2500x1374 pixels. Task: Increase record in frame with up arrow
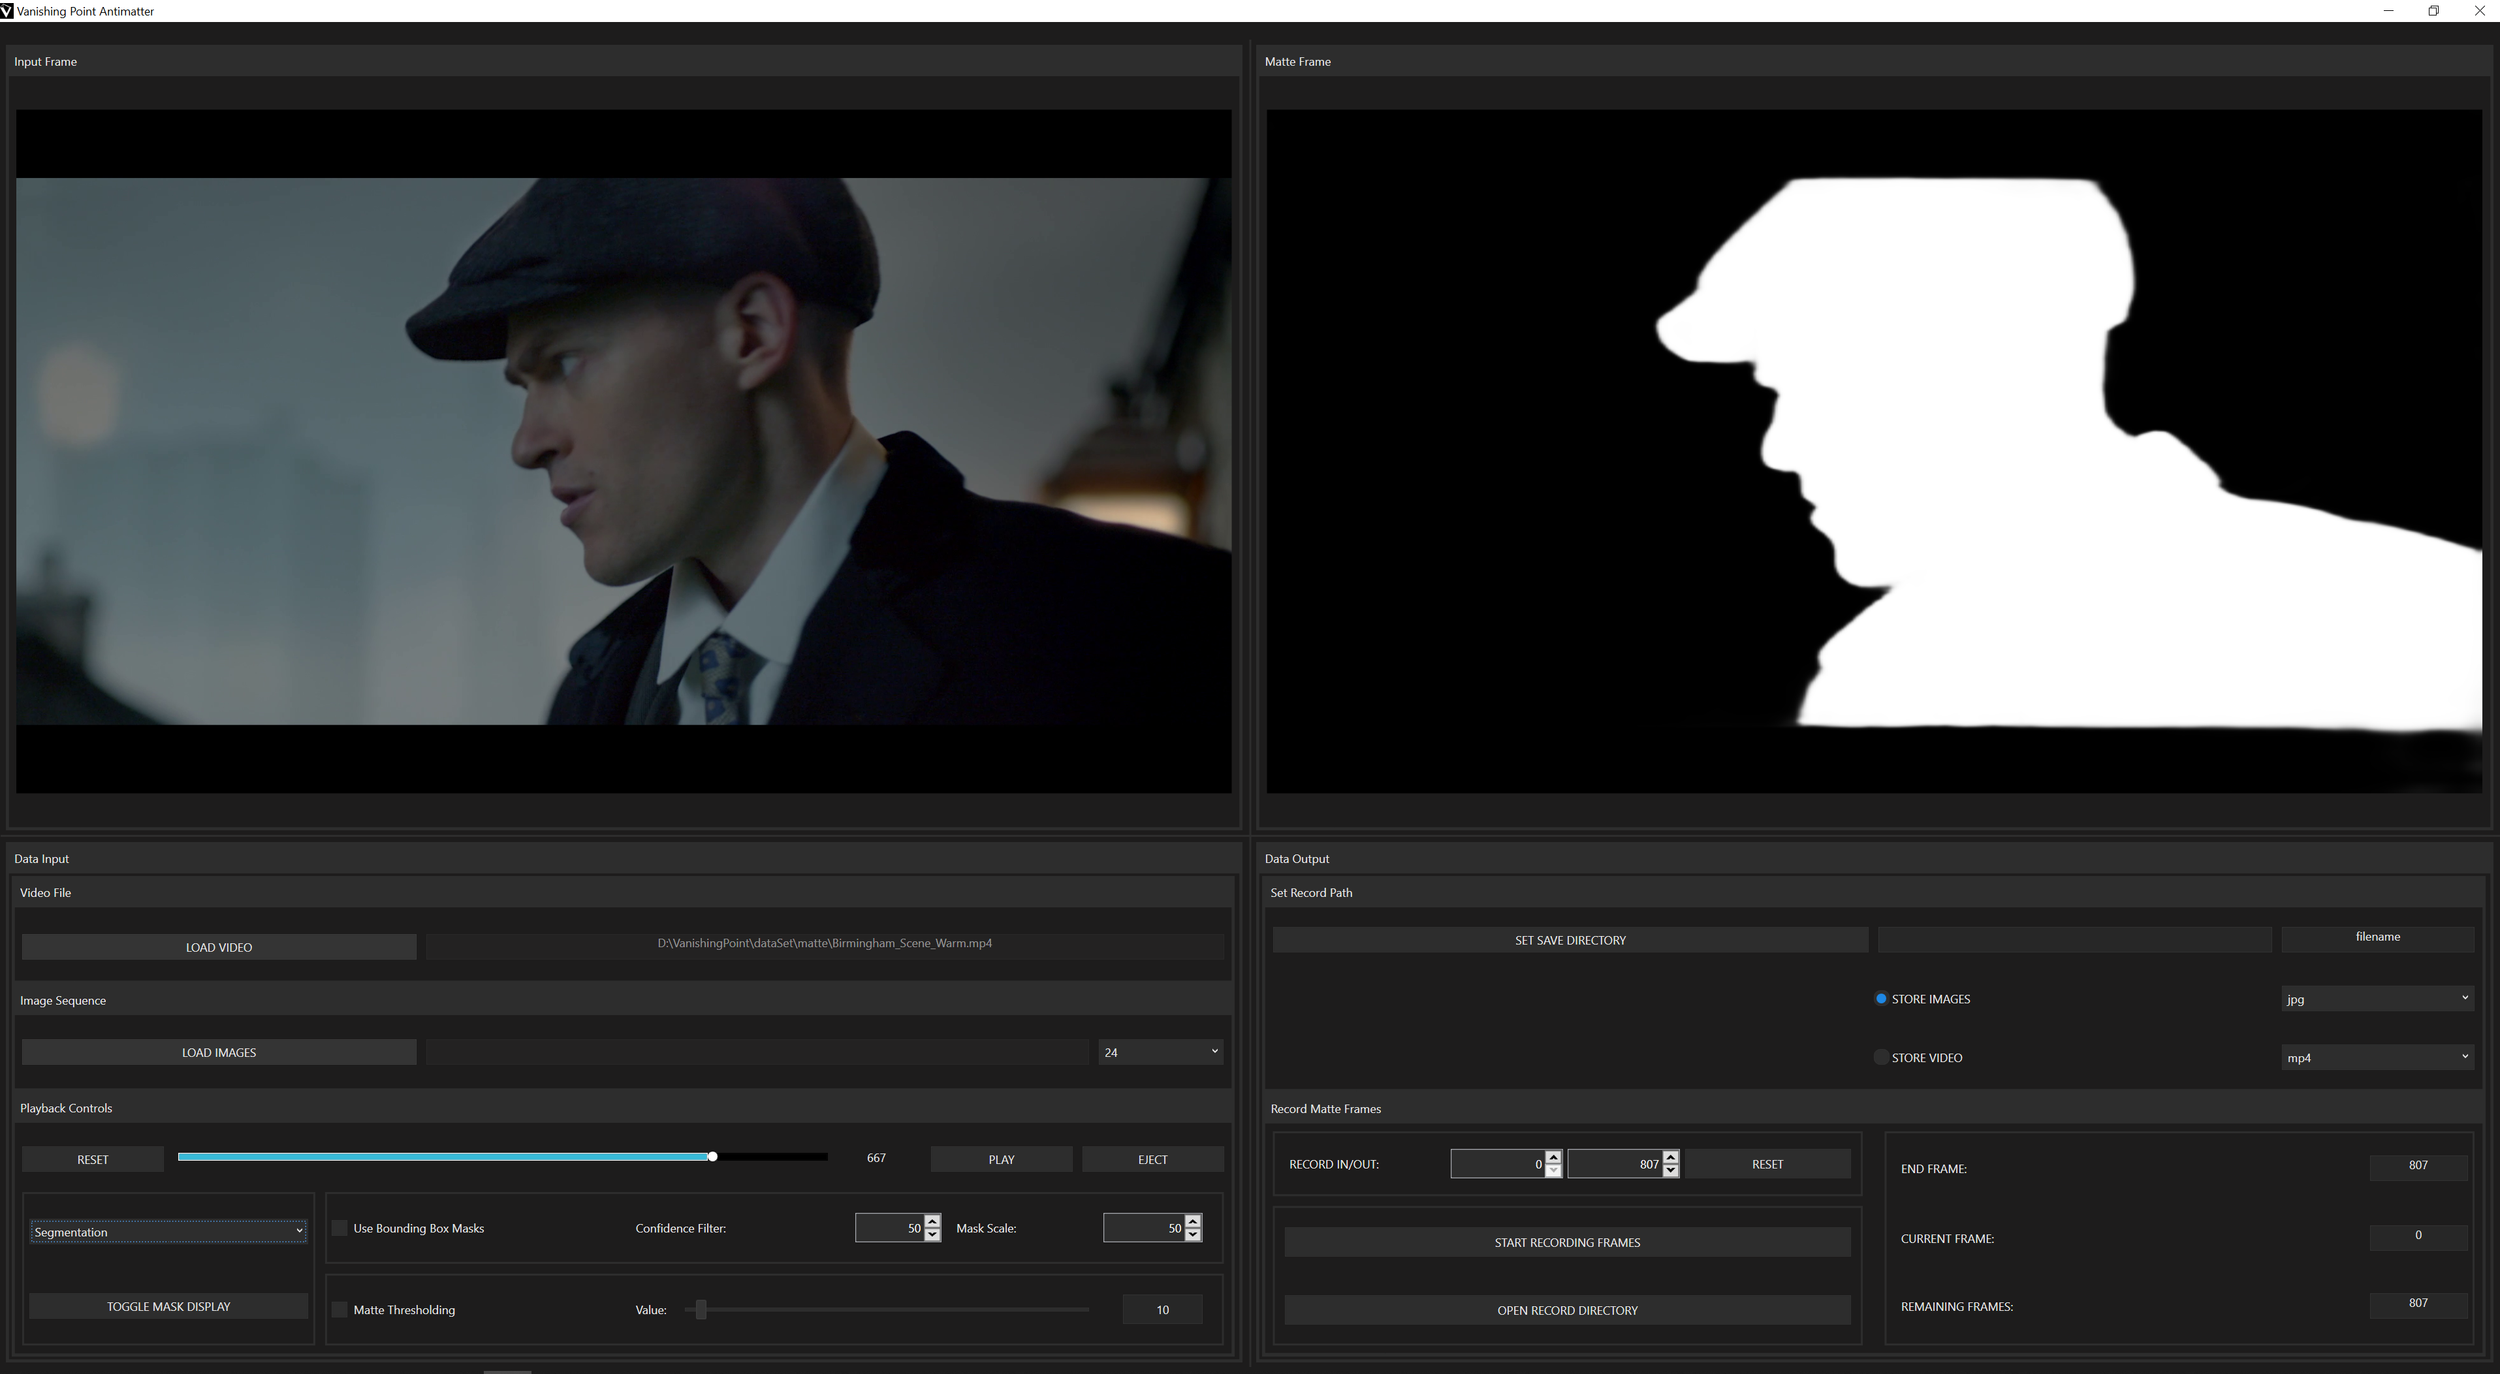(1553, 1157)
